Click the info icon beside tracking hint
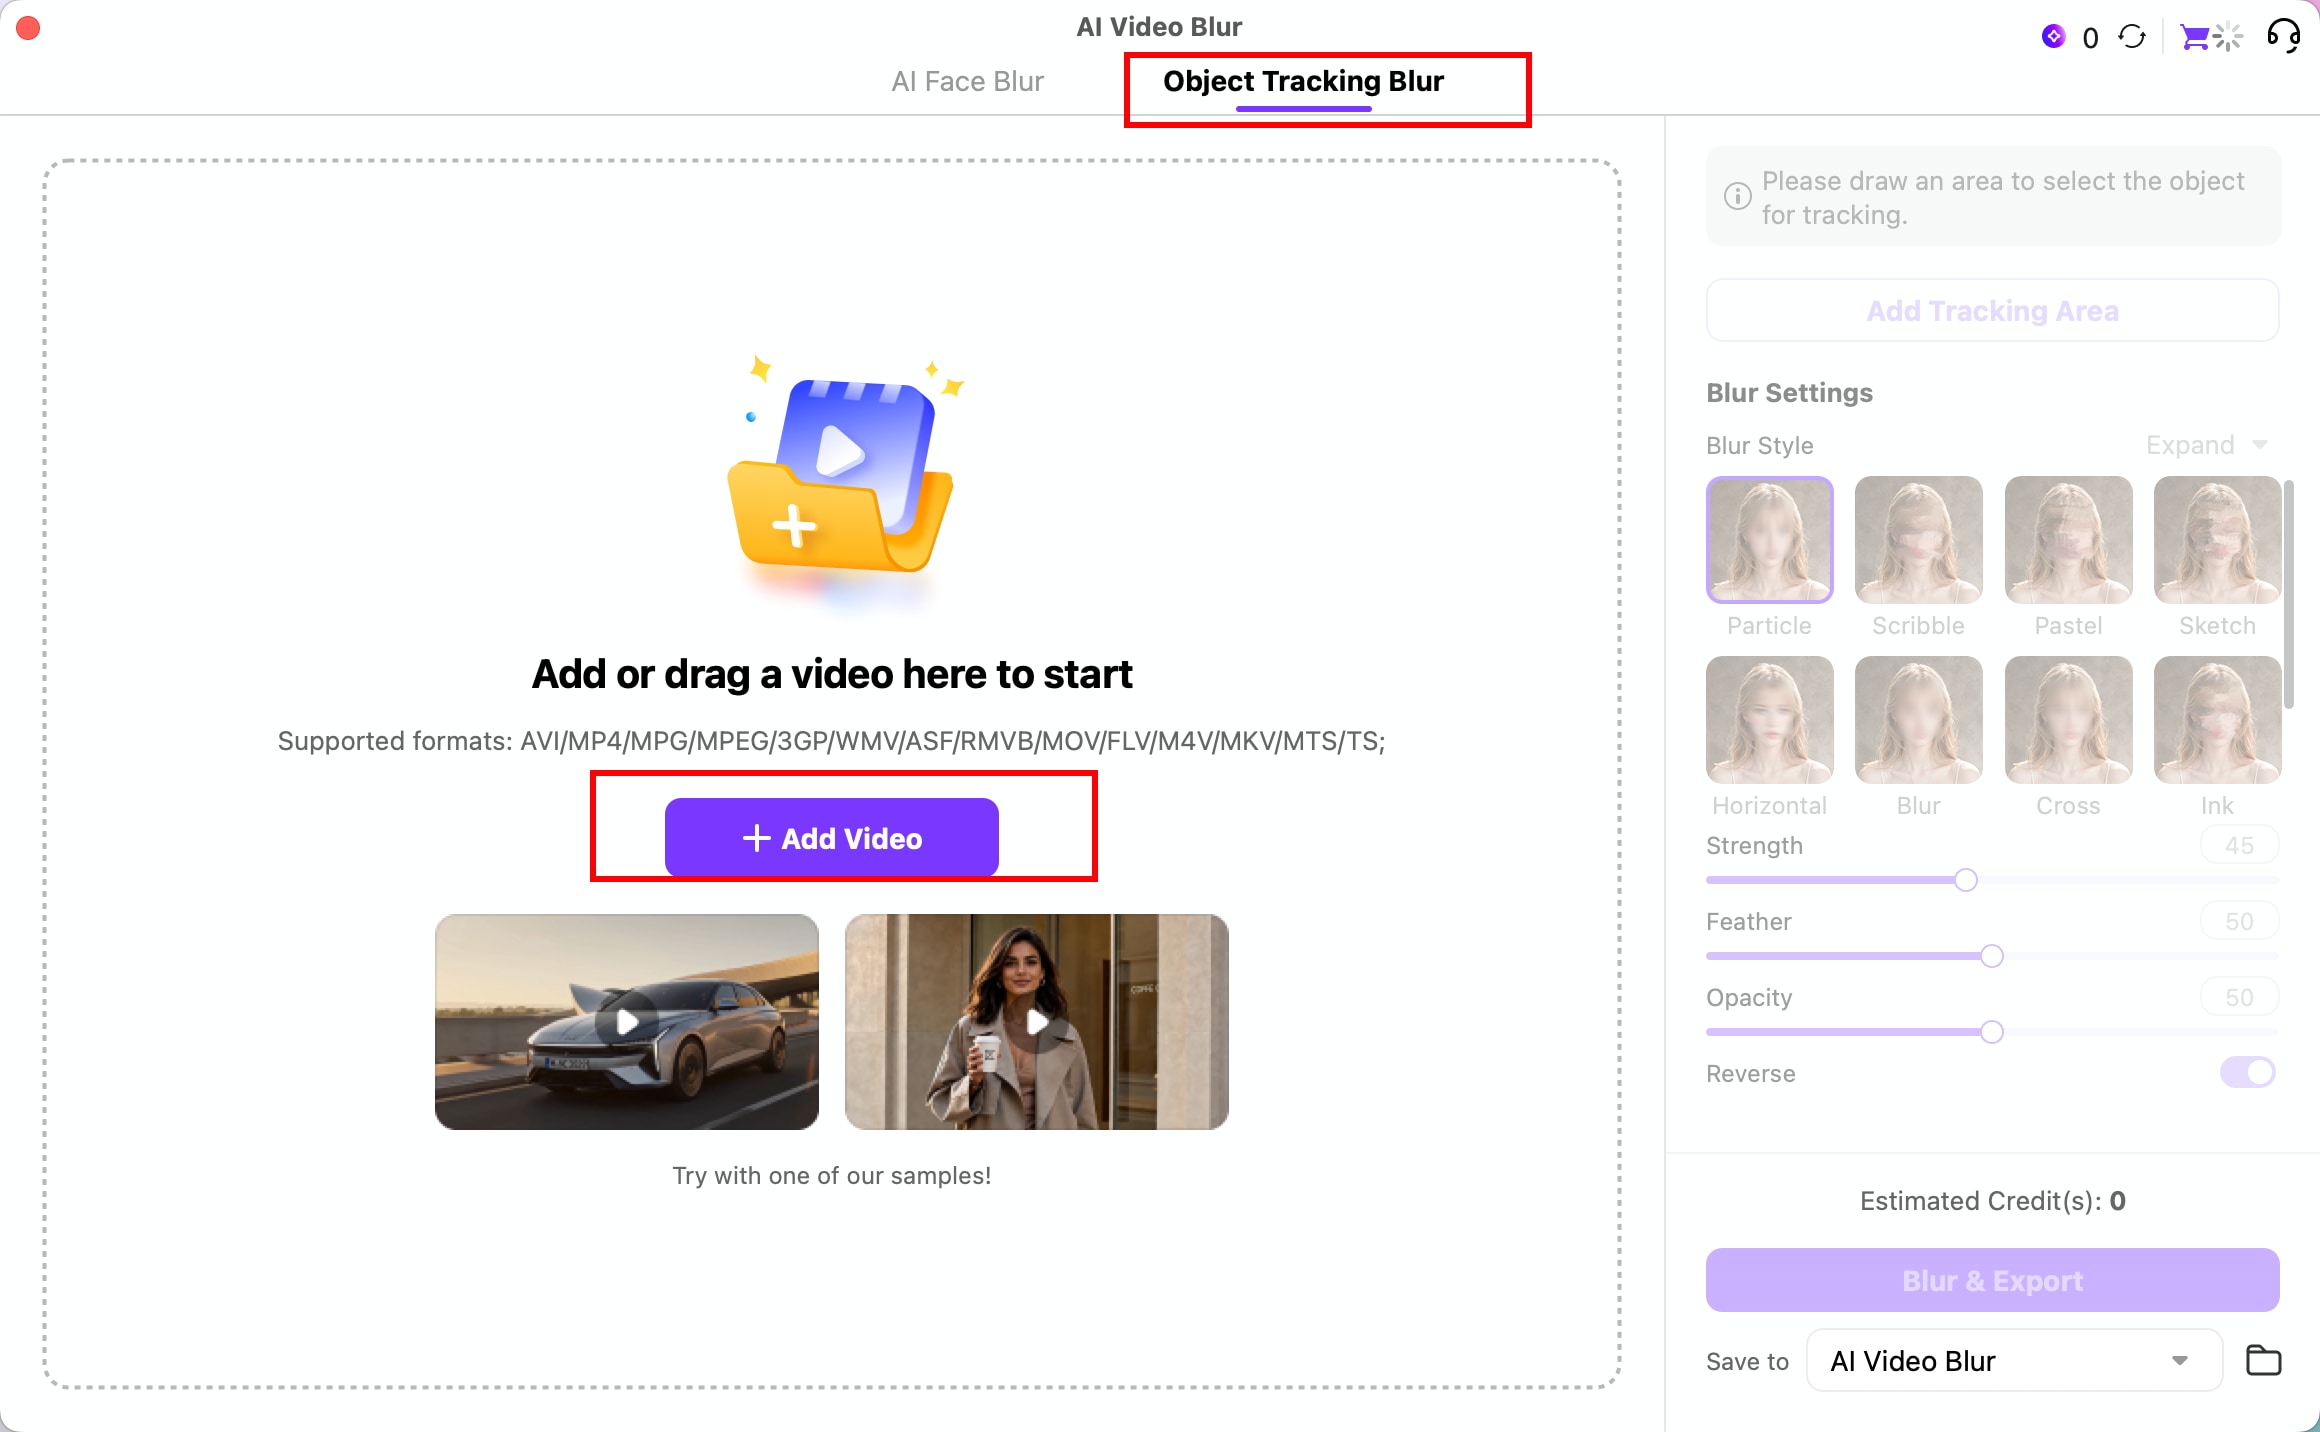Viewport: 2320px width, 1432px height. (x=1738, y=196)
